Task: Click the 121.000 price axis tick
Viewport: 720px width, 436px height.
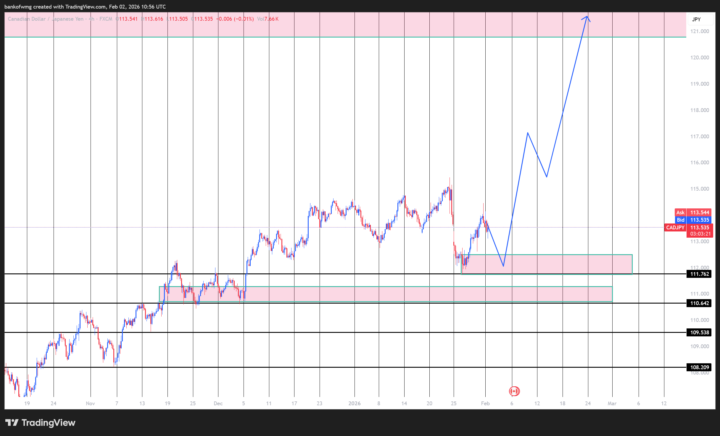Action: pos(700,31)
